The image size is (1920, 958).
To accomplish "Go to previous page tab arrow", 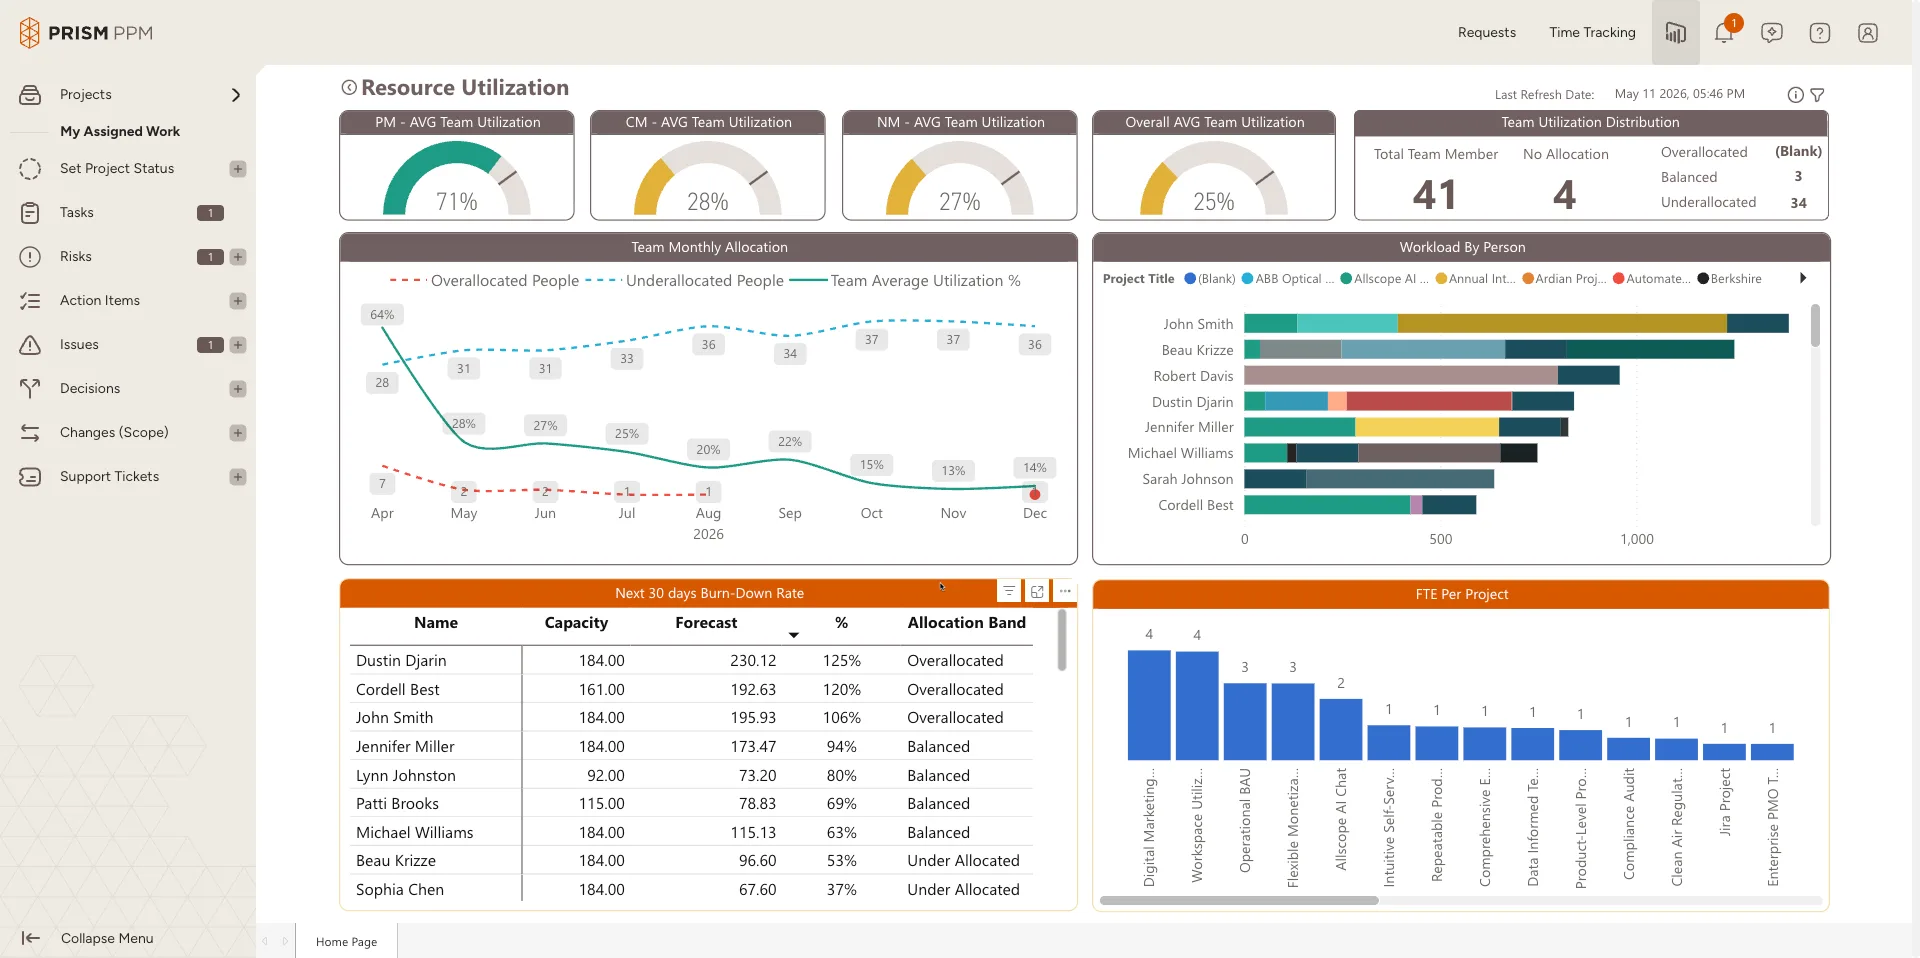I will pyautogui.click(x=265, y=941).
